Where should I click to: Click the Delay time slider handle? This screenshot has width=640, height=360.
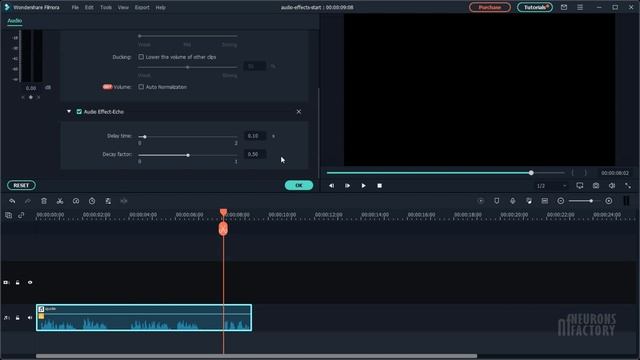tap(144, 137)
